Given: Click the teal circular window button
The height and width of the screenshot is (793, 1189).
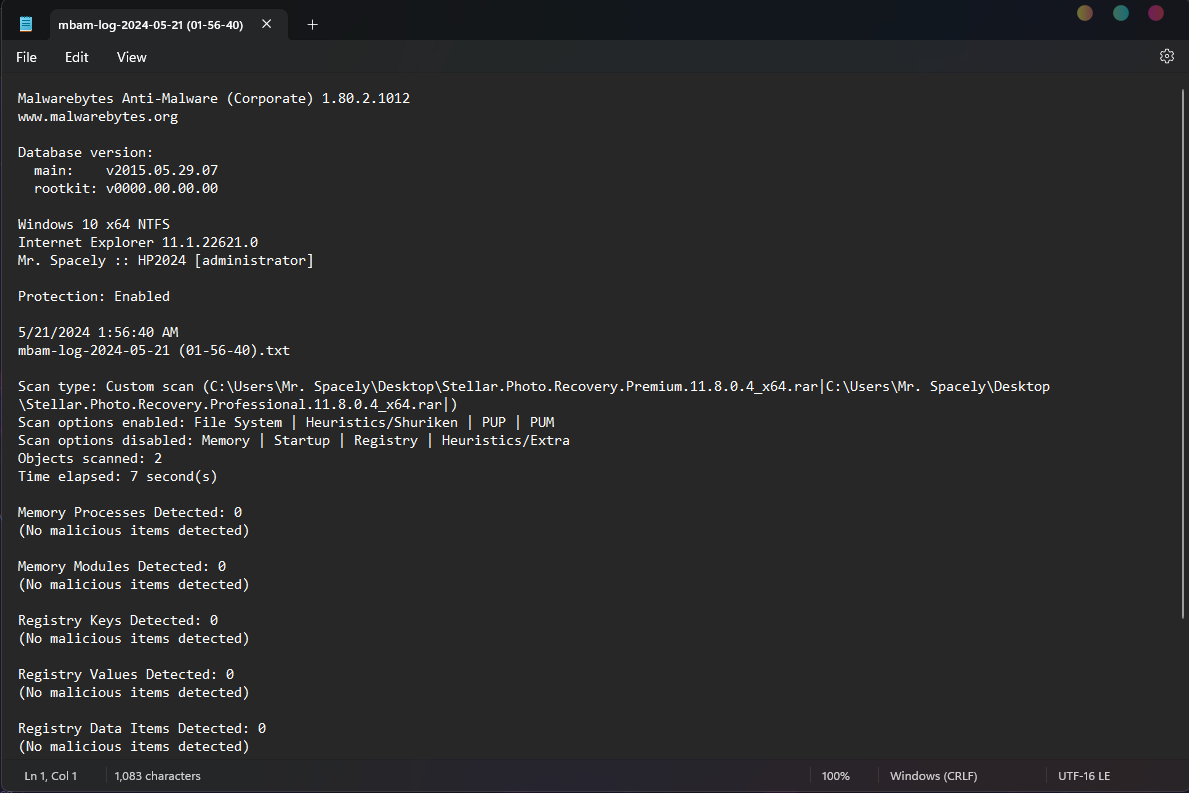Looking at the screenshot, I should coord(1121,13).
